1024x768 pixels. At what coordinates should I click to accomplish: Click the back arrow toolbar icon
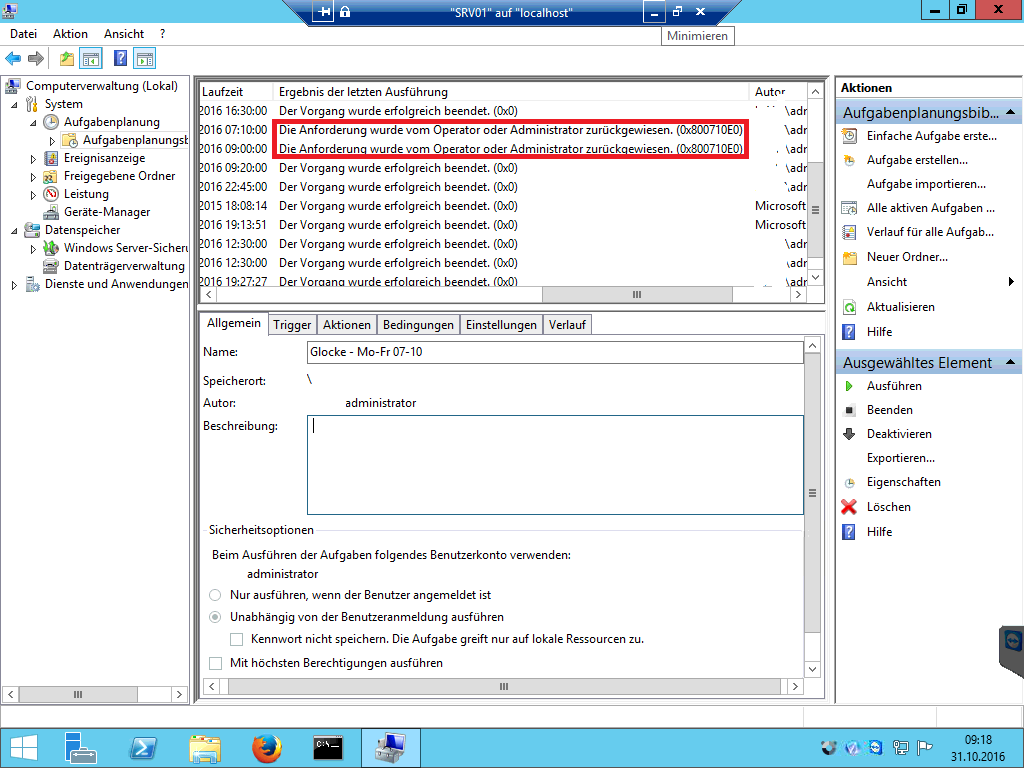coord(13,58)
